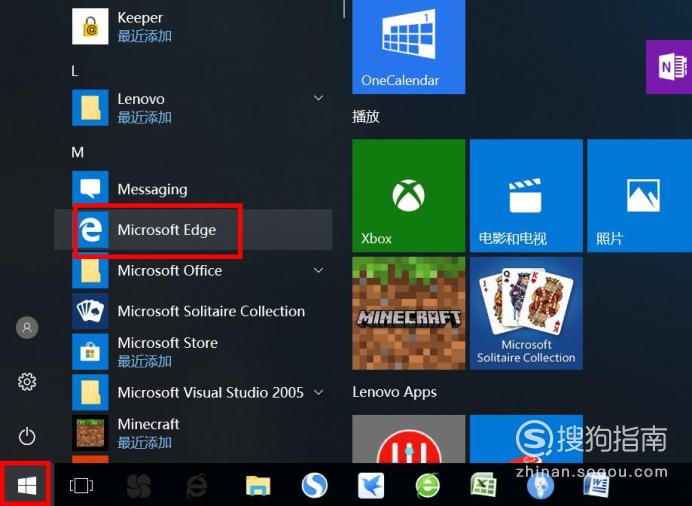Screen dimensions: 692x506
Task: Click the Windows Start button
Action: (x=26, y=486)
